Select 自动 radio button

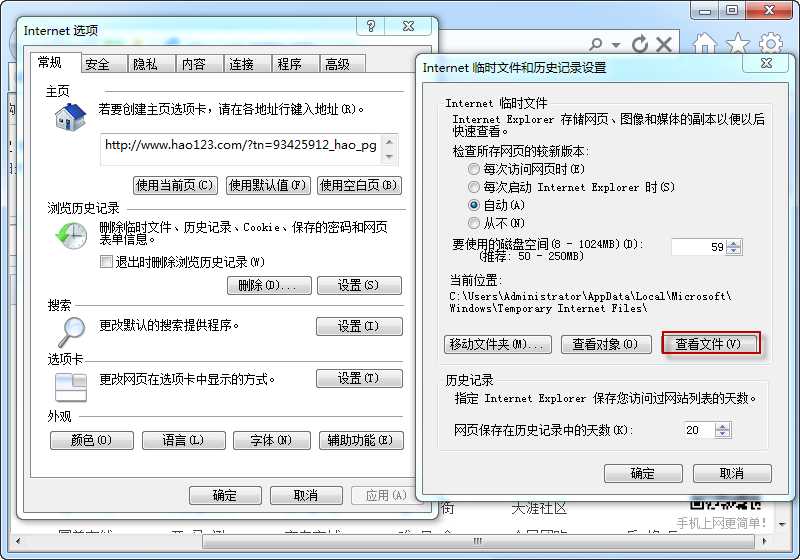474,205
